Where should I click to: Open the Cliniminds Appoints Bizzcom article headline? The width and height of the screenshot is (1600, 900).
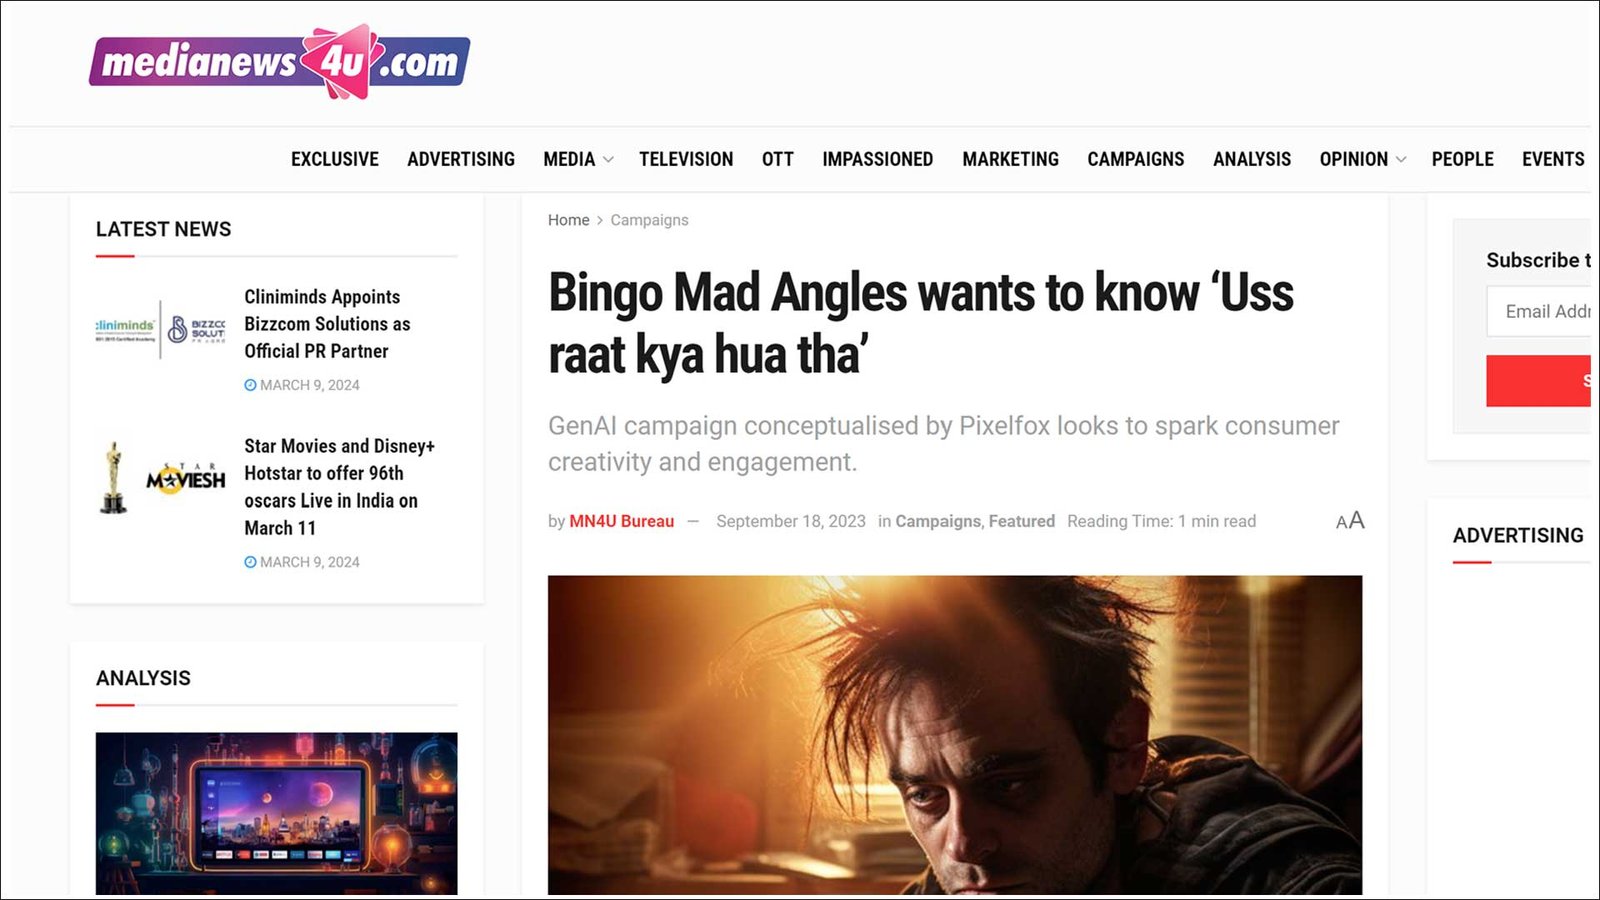tap(328, 324)
